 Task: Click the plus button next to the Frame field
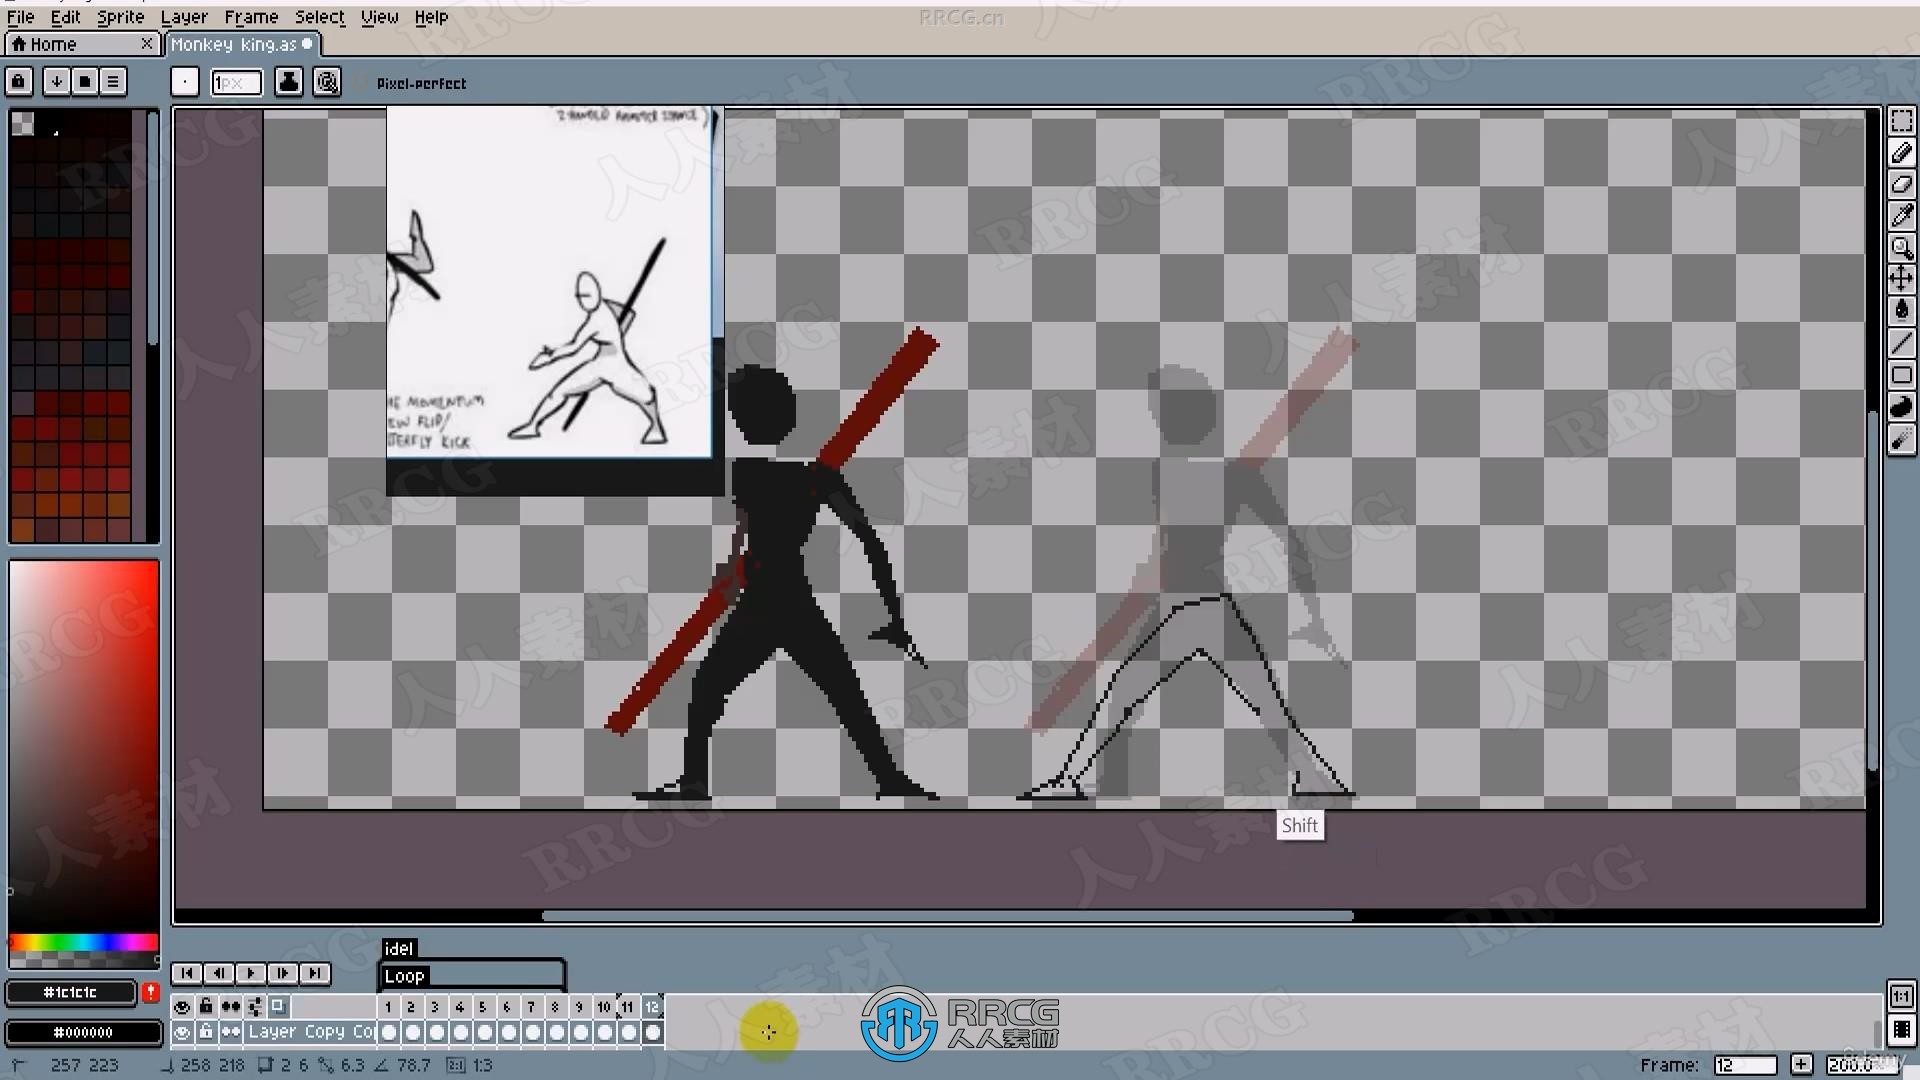[x=1801, y=1065]
